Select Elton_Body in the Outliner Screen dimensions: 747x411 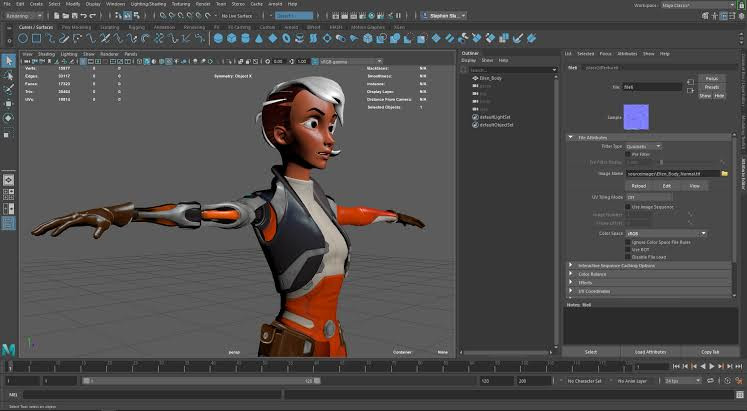tap(490, 78)
